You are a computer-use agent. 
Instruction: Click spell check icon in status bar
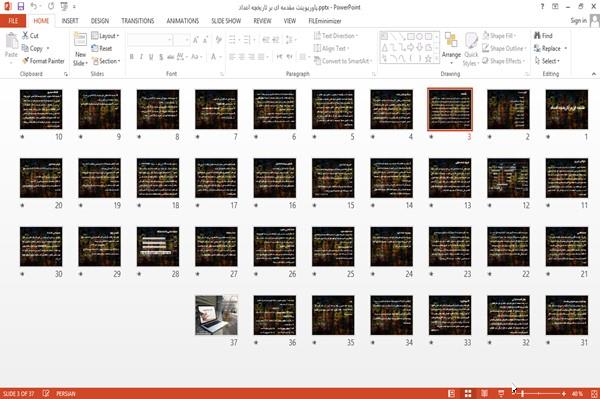click(x=46, y=393)
